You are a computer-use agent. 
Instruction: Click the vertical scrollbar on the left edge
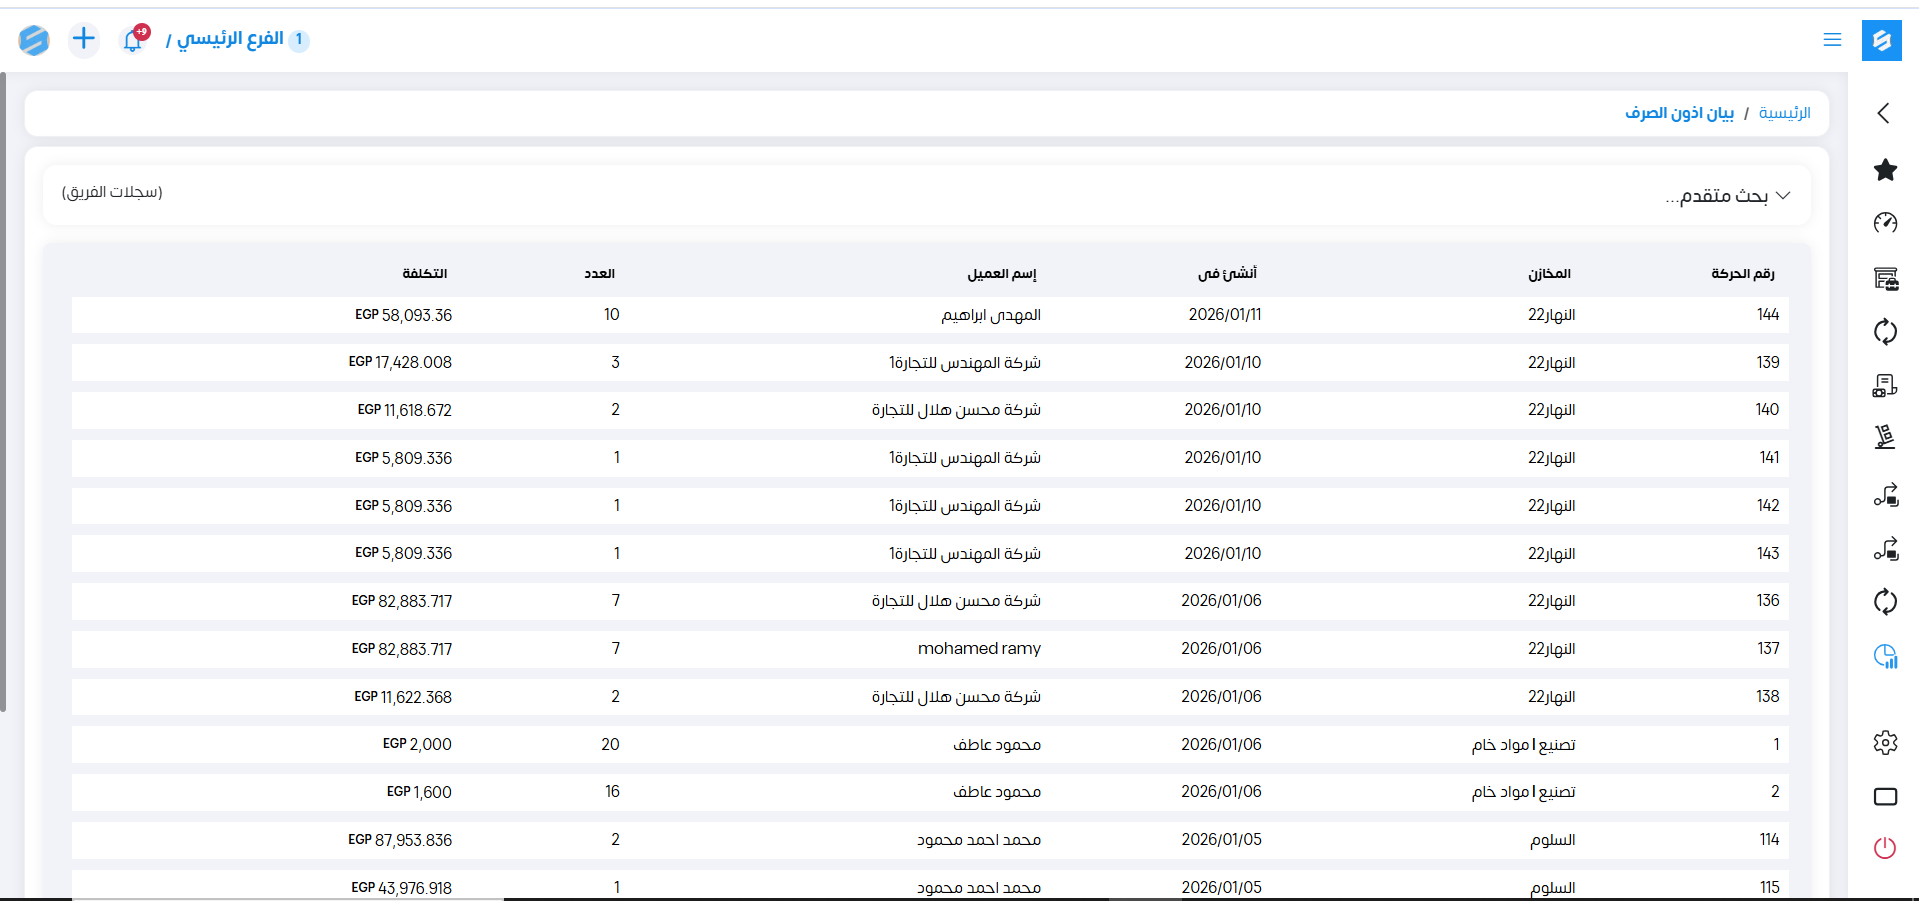pyautogui.click(x=4, y=392)
